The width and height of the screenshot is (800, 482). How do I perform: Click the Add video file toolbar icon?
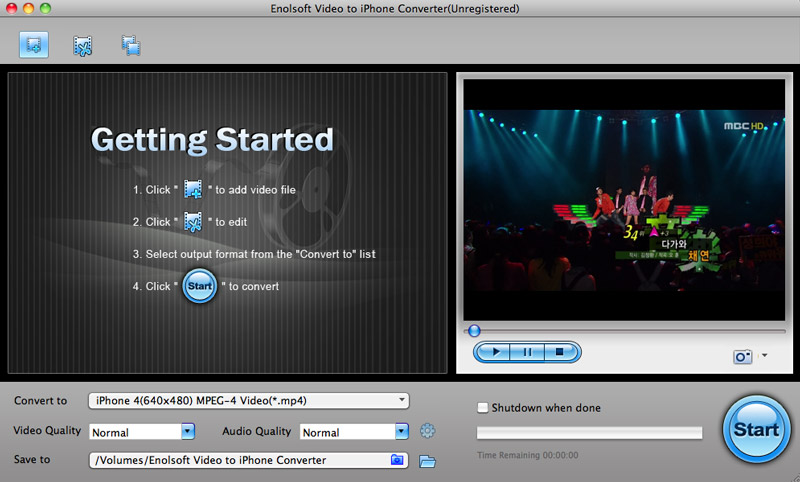[x=34, y=45]
